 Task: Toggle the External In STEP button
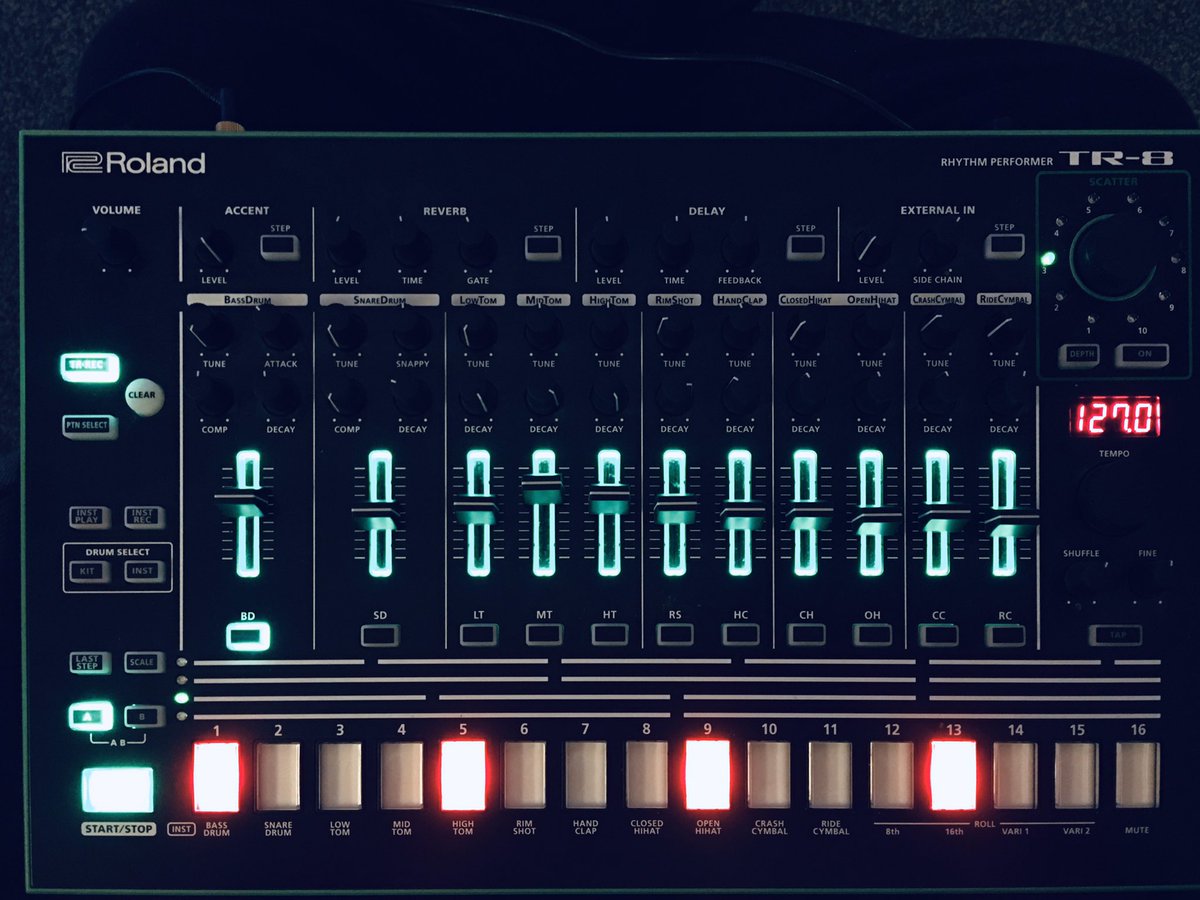point(1004,247)
